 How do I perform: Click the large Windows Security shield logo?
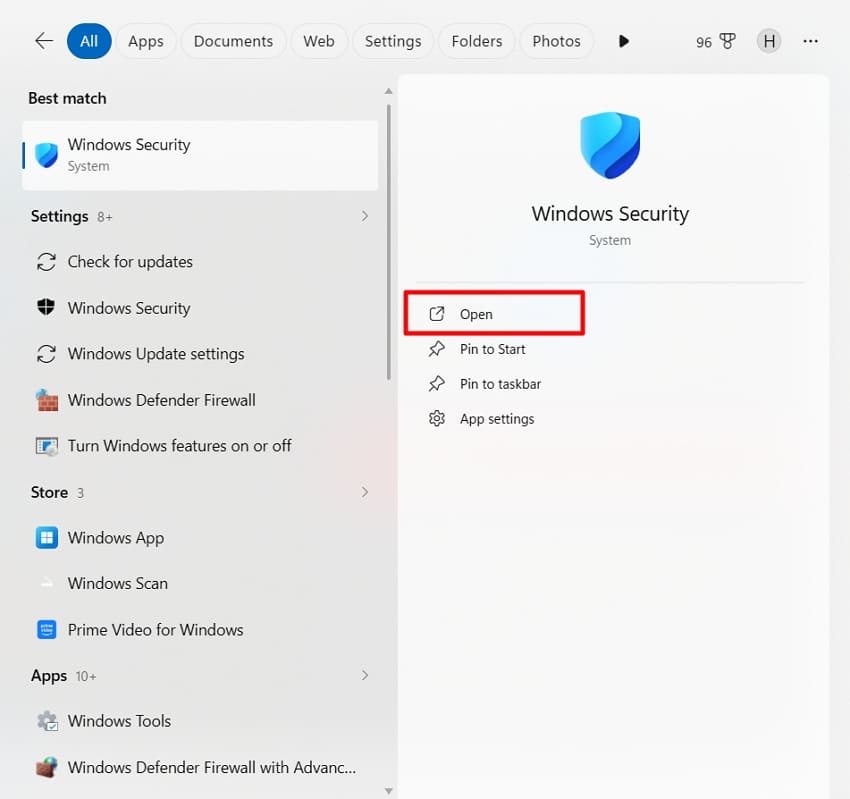click(610, 145)
